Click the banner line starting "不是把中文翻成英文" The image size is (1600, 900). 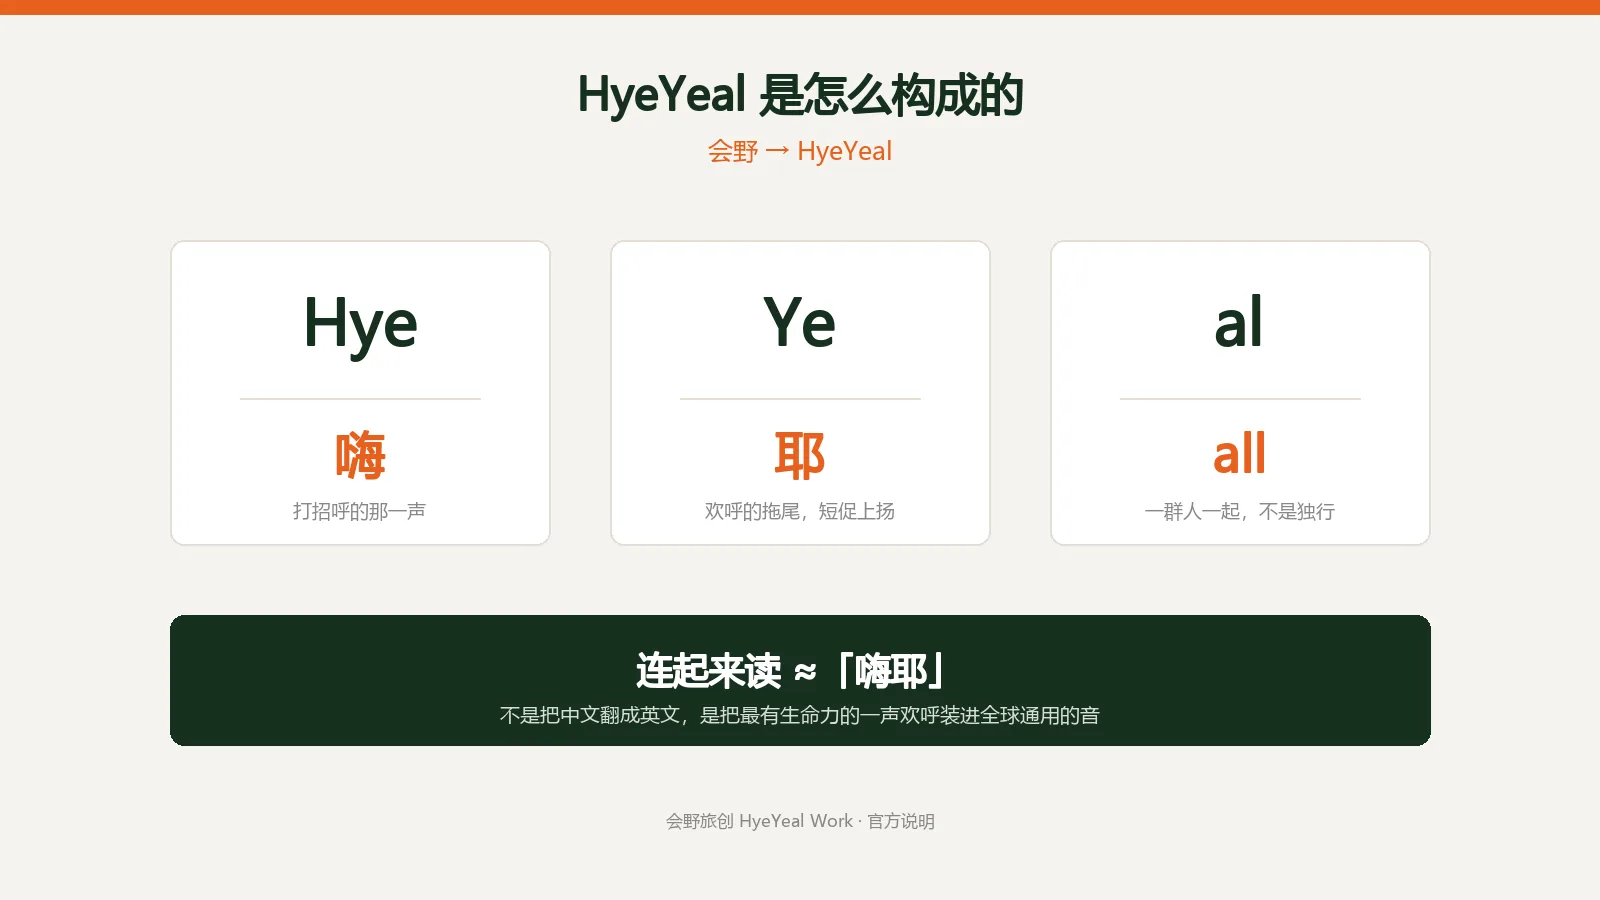click(x=800, y=715)
